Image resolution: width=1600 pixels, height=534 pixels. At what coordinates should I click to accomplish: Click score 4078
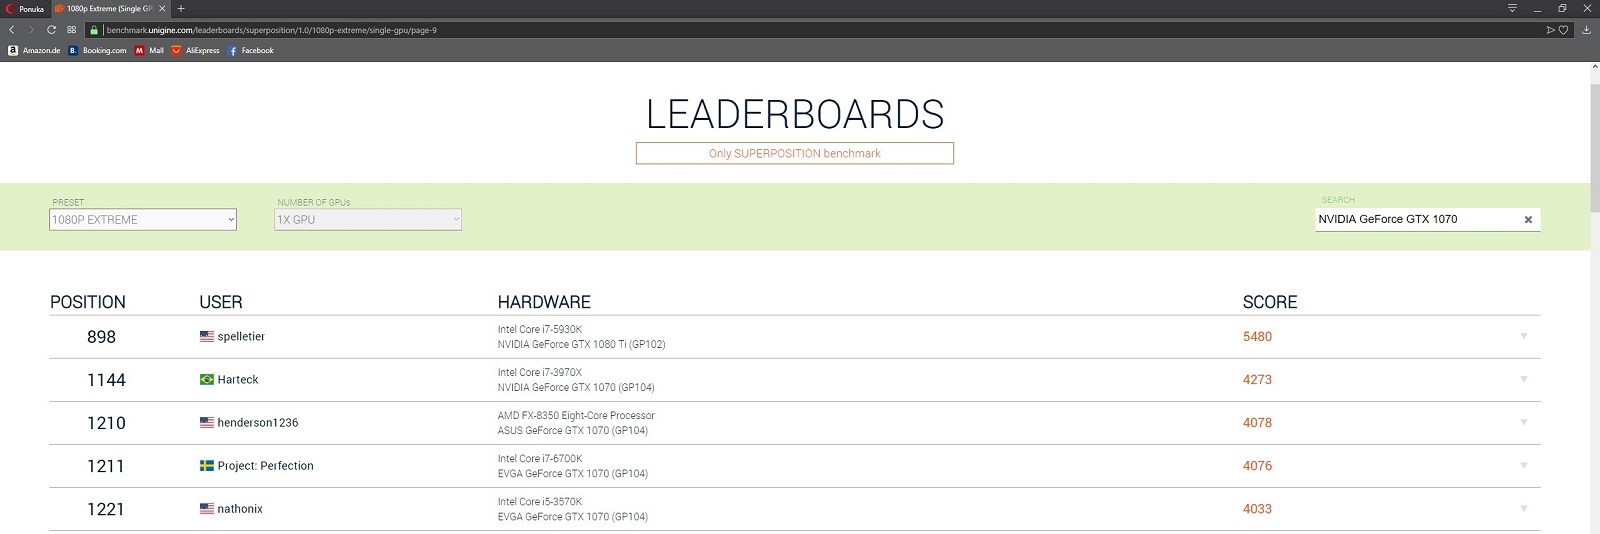pos(1257,423)
